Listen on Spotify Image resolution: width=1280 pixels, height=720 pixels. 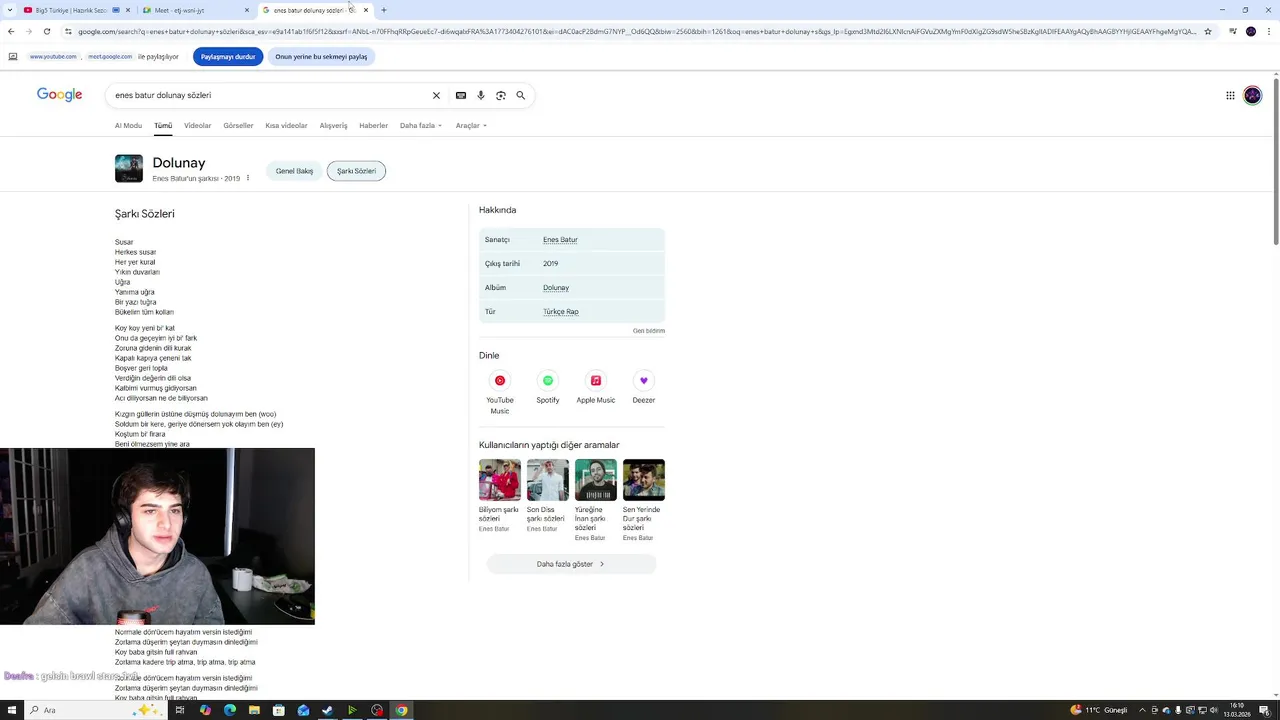point(548,380)
